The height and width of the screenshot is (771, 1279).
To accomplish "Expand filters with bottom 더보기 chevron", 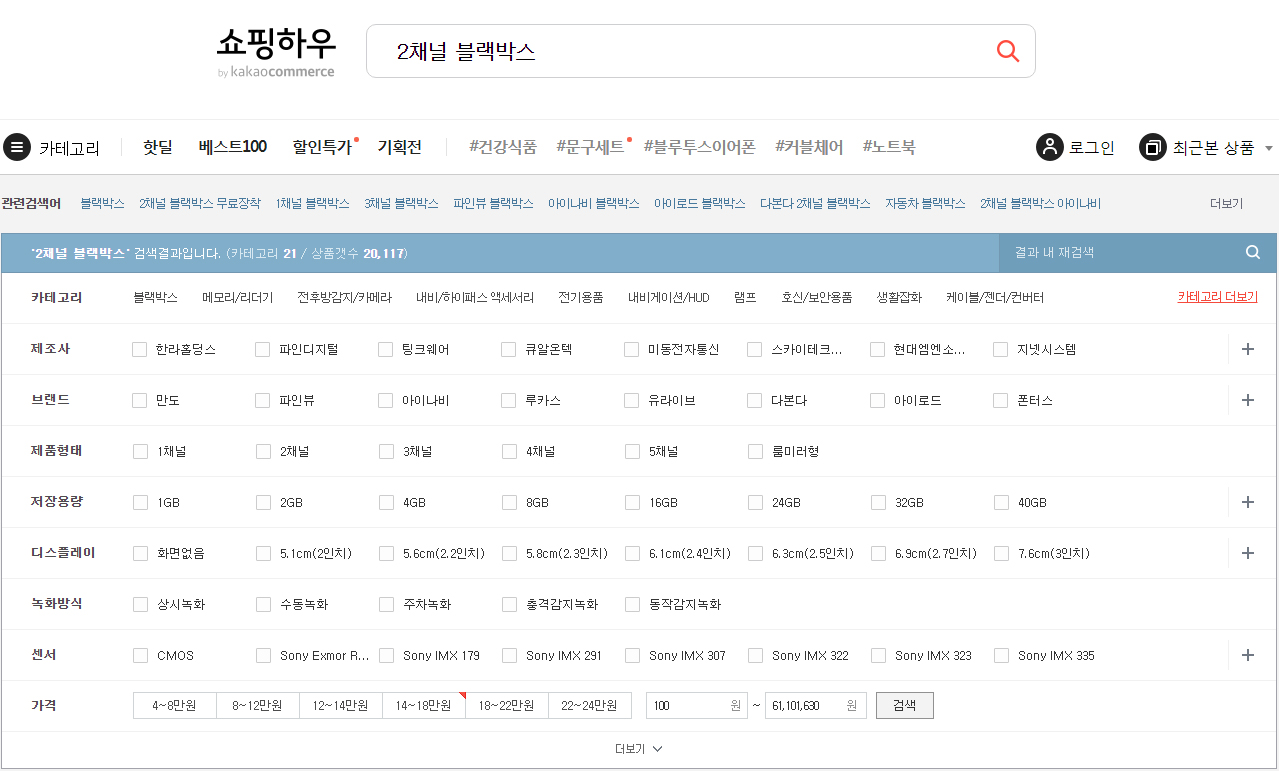I will point(639,749).
